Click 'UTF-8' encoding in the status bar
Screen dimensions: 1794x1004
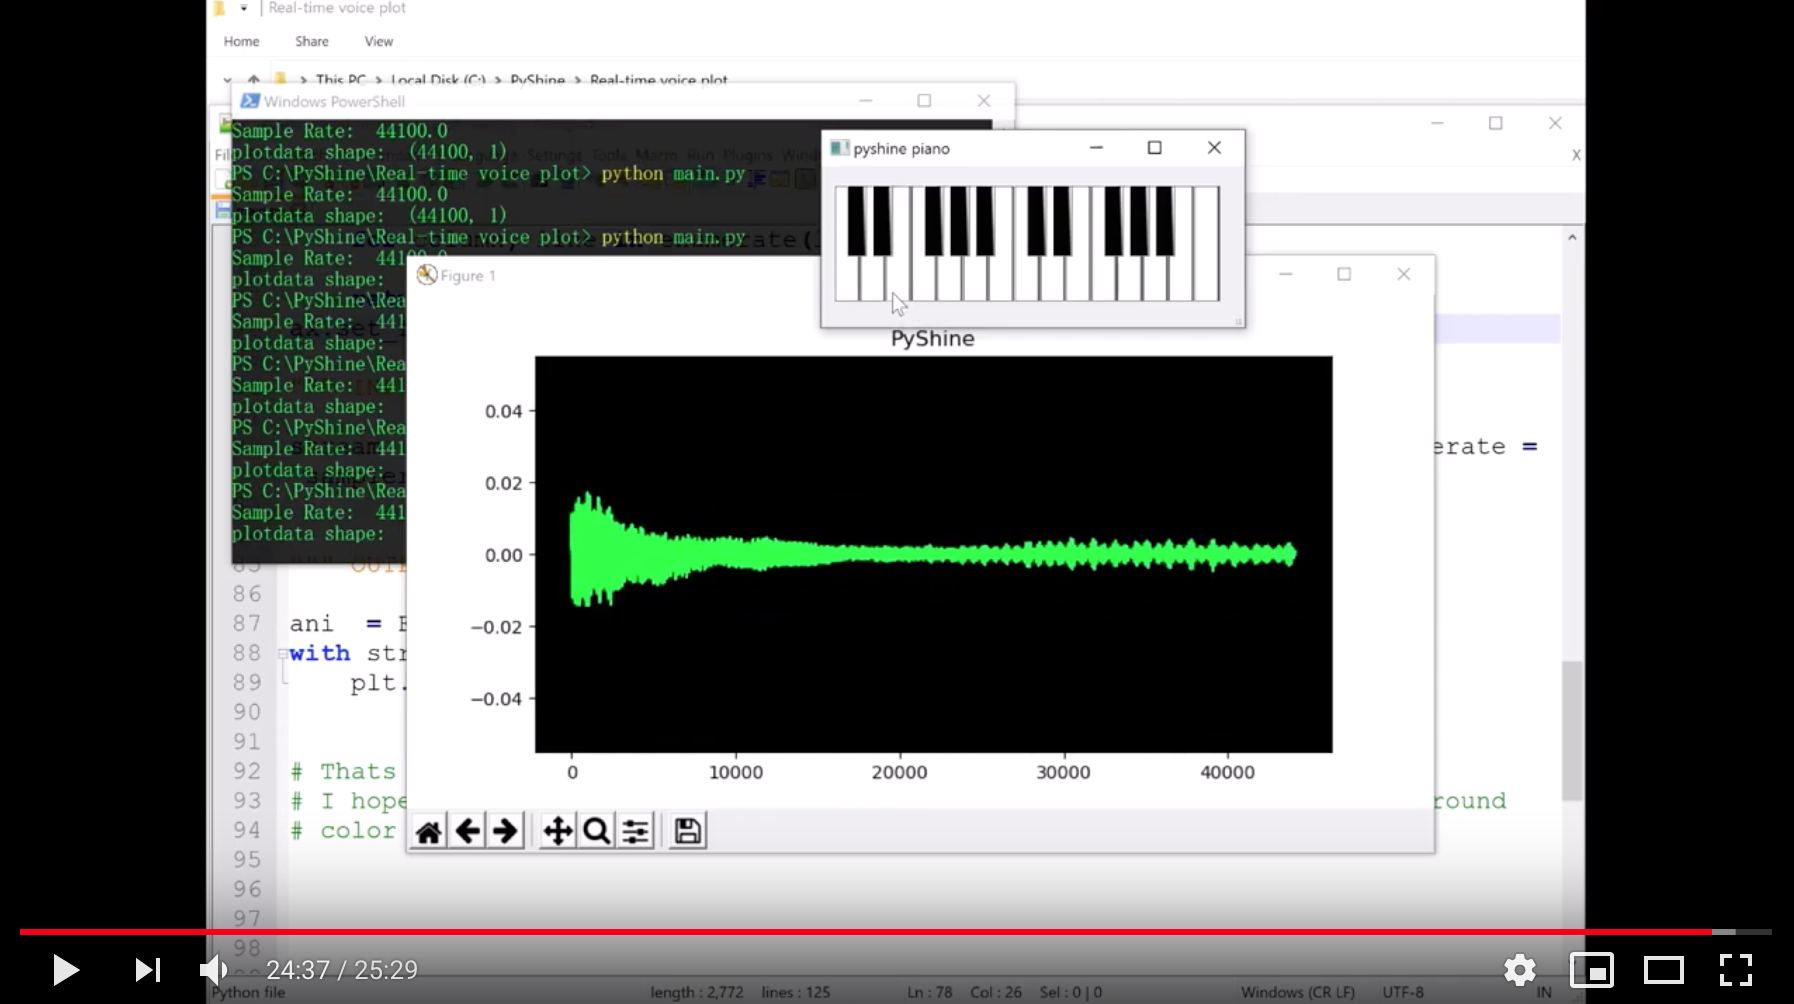coord(1403,992)
